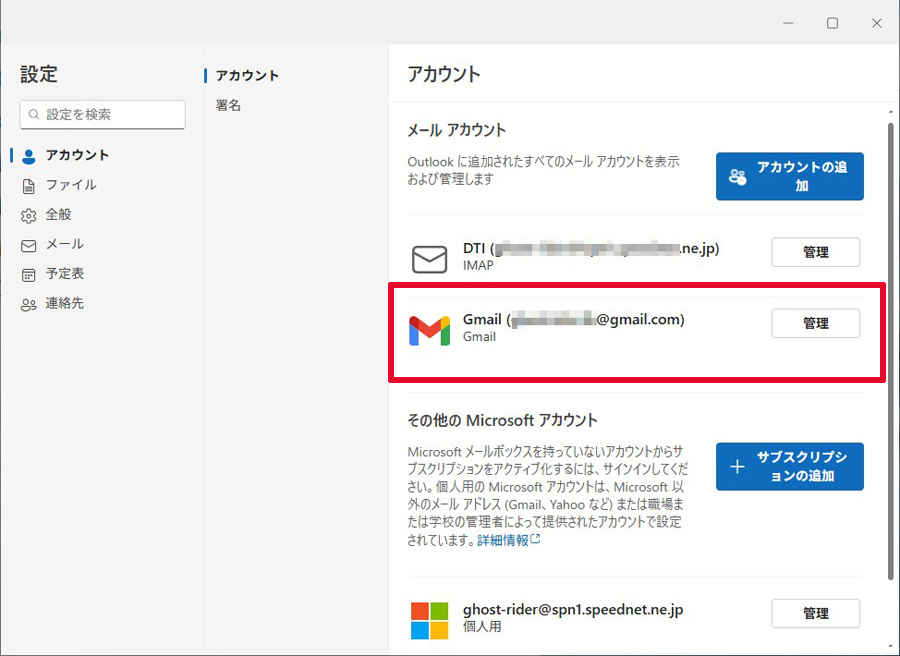Click the people icon beside 連絡先
Screen dimensions: 900x656
pyautogui.click(x=28, y=305)
